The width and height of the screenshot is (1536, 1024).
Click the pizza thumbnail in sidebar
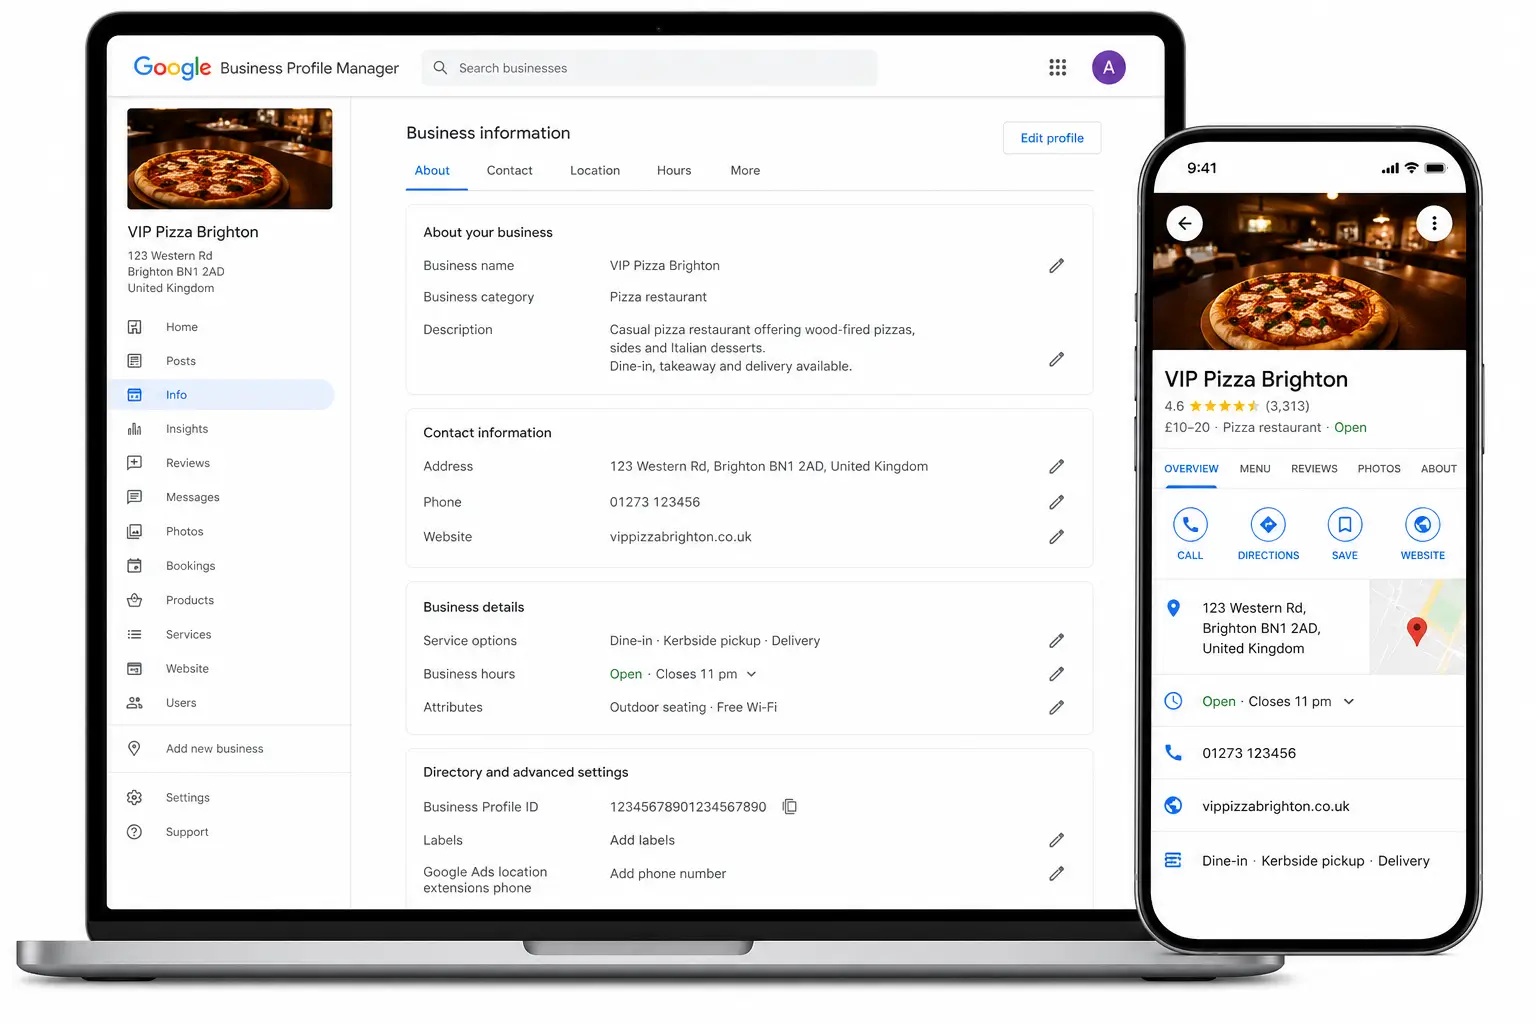pos(230,159)
